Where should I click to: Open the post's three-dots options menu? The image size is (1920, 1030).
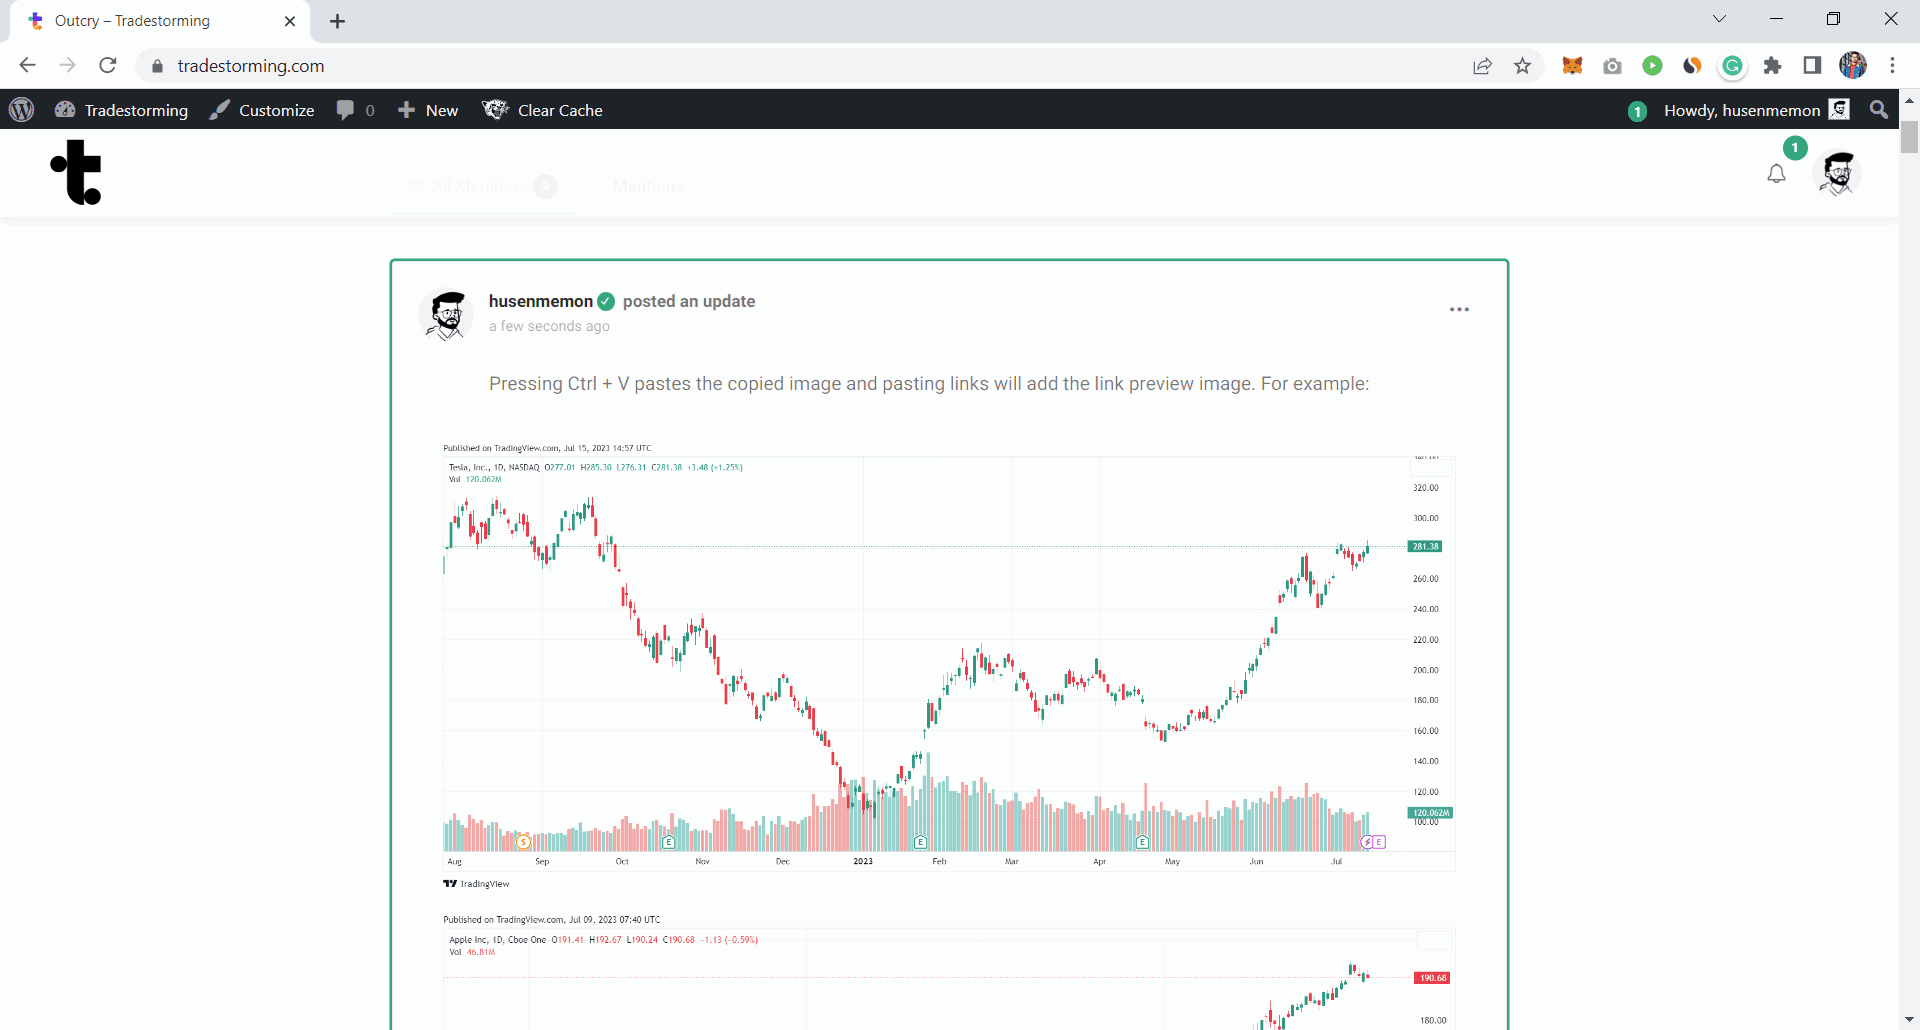tap(1459, 310)
